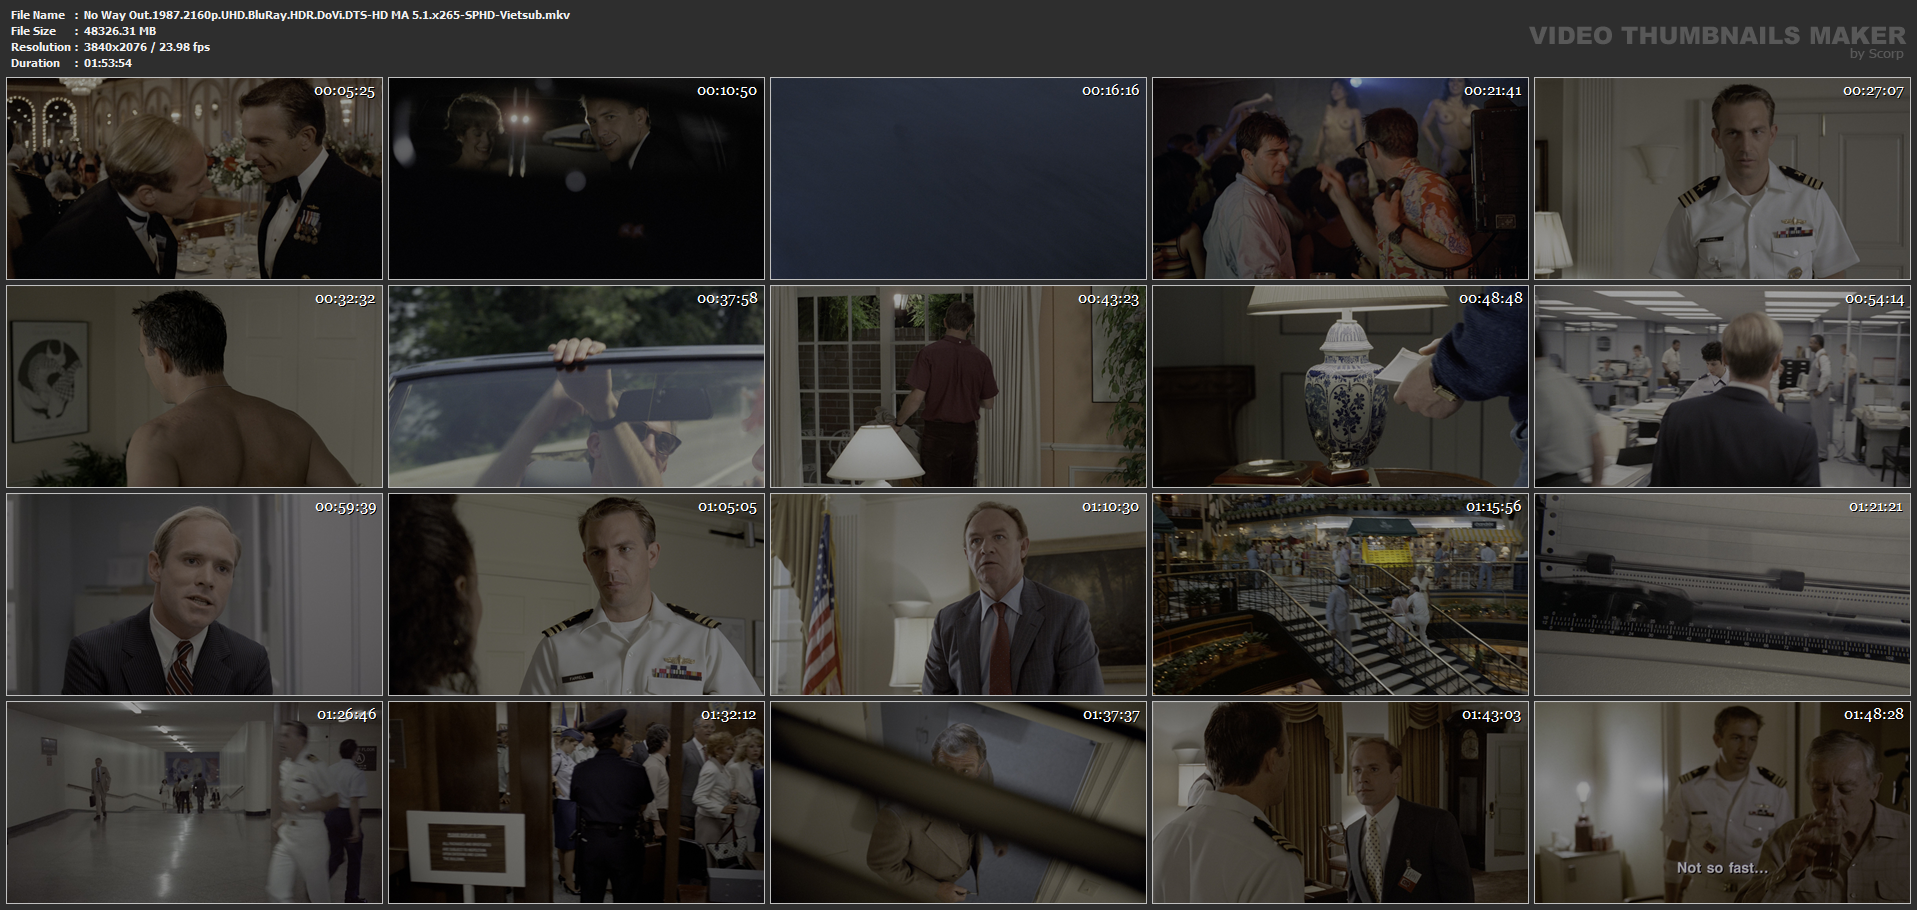Click the File Name label

(x=38, y=15)
